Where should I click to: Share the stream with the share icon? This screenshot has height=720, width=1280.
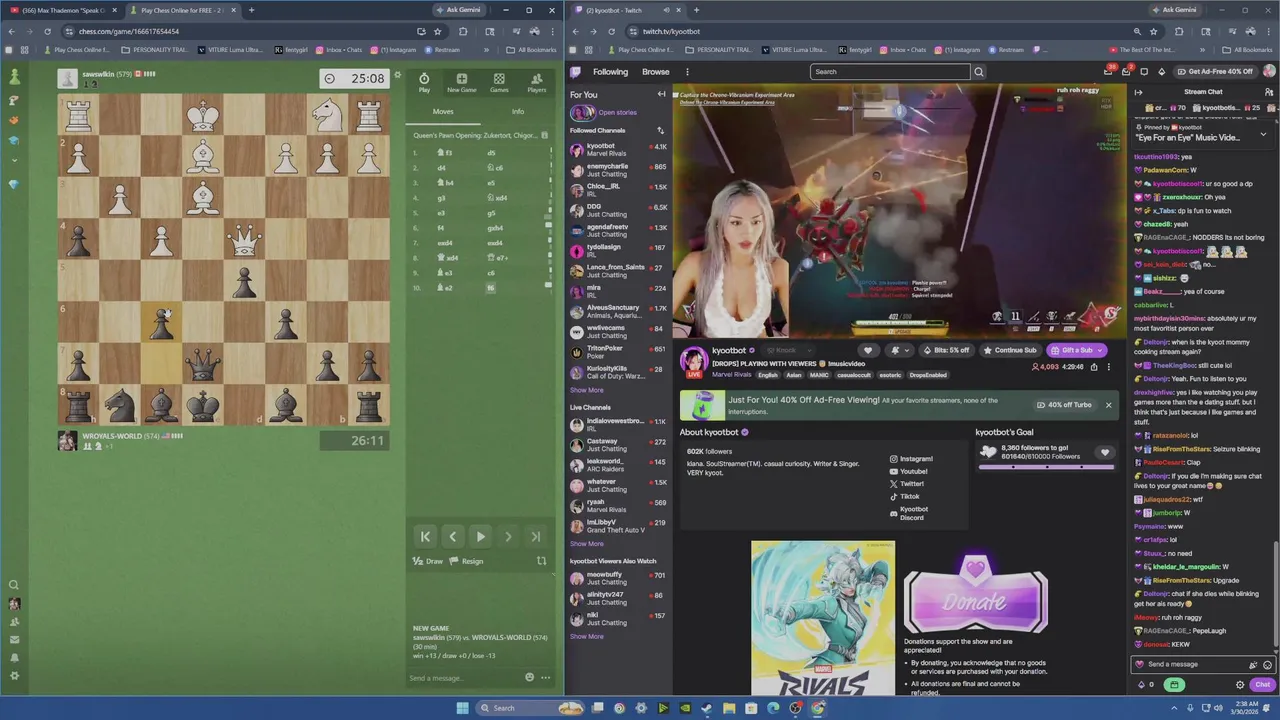tap(1093, 367)
